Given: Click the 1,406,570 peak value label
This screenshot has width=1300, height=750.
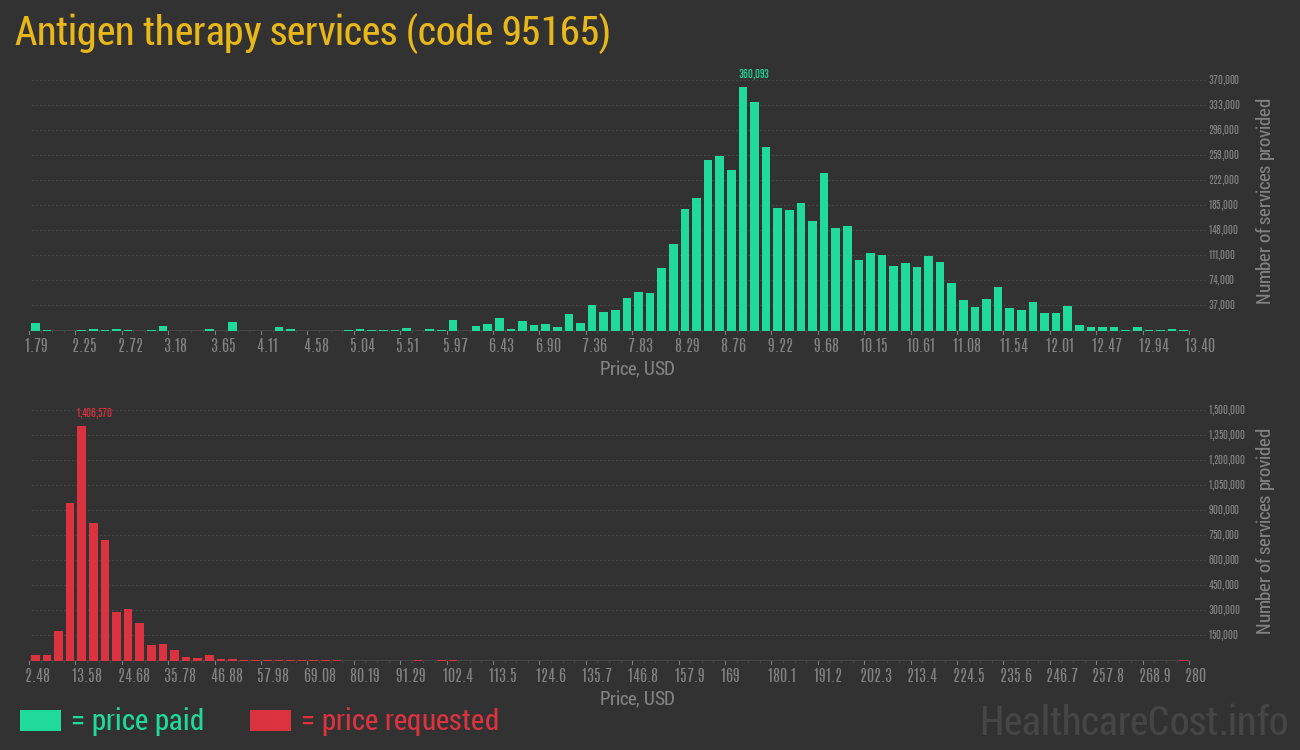Looking at the screenshot, I should pyautogui.click(x=94, y=412).
